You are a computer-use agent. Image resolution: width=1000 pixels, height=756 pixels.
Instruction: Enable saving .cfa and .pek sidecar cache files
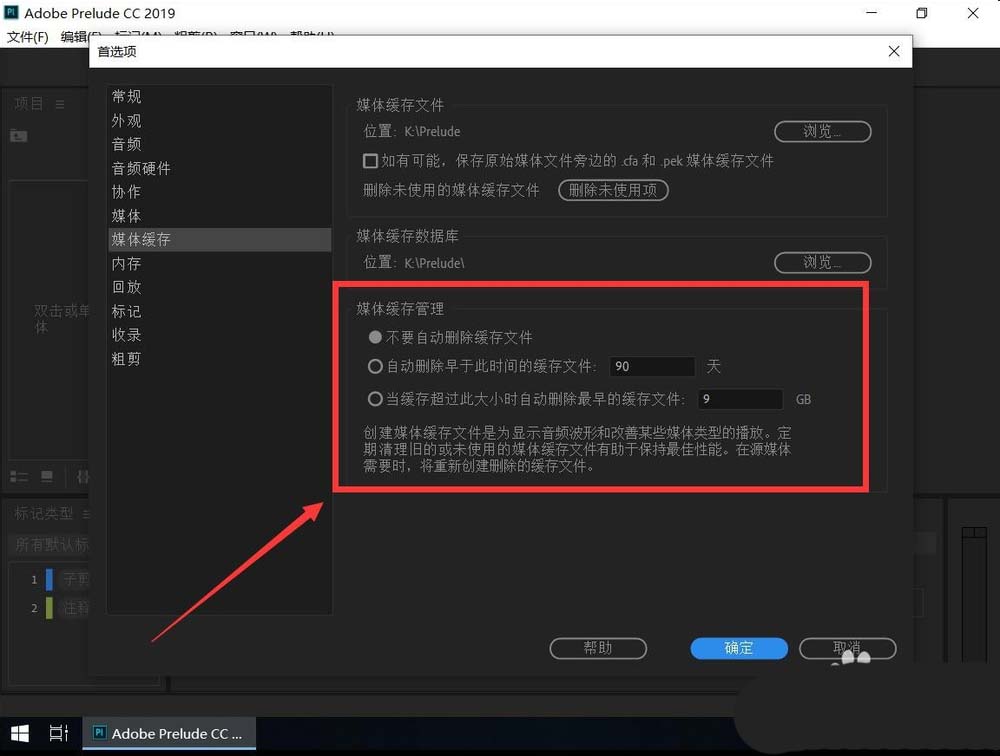369,161
